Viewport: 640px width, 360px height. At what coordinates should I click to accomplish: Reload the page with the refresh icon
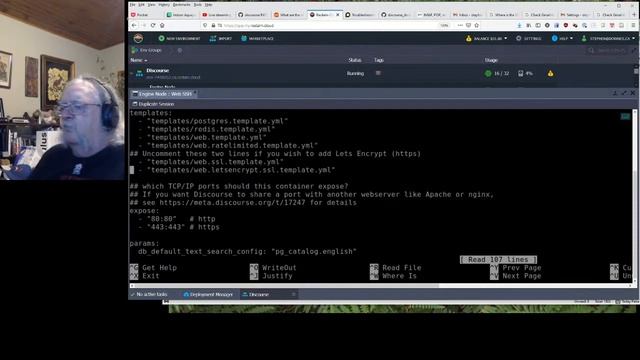pyautogui.click(x=153, y=25)
